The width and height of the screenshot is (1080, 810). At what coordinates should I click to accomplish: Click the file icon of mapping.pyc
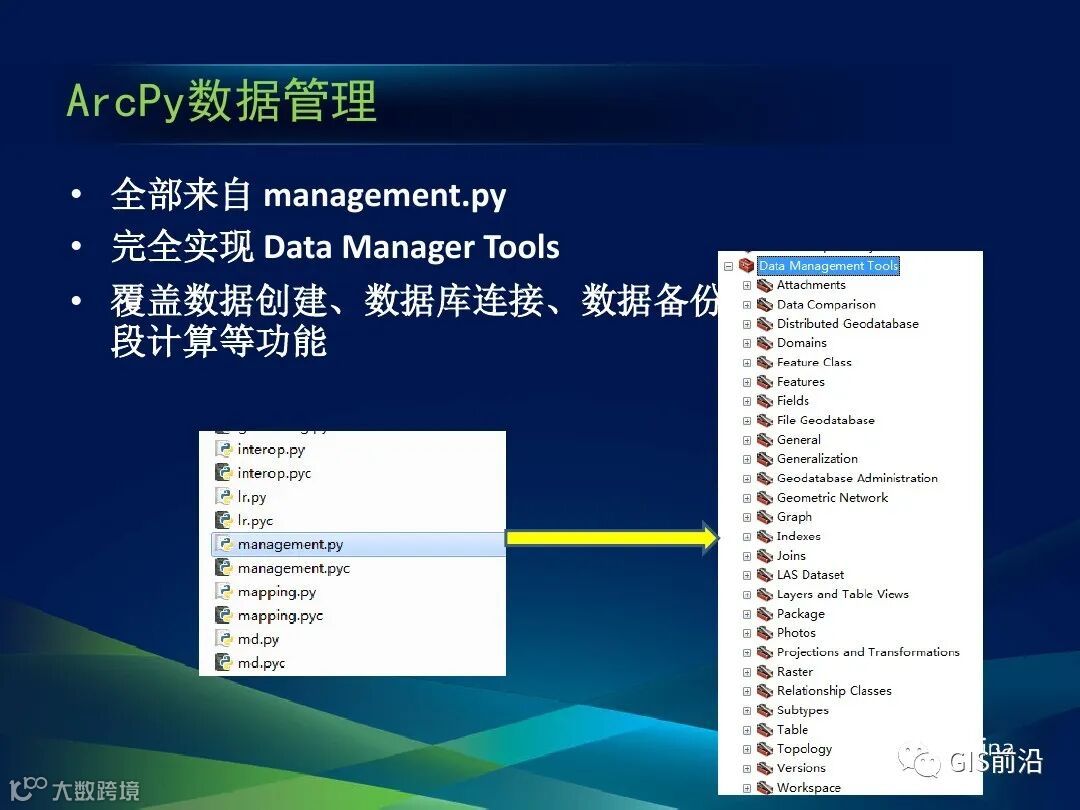[x=223, y=615]
